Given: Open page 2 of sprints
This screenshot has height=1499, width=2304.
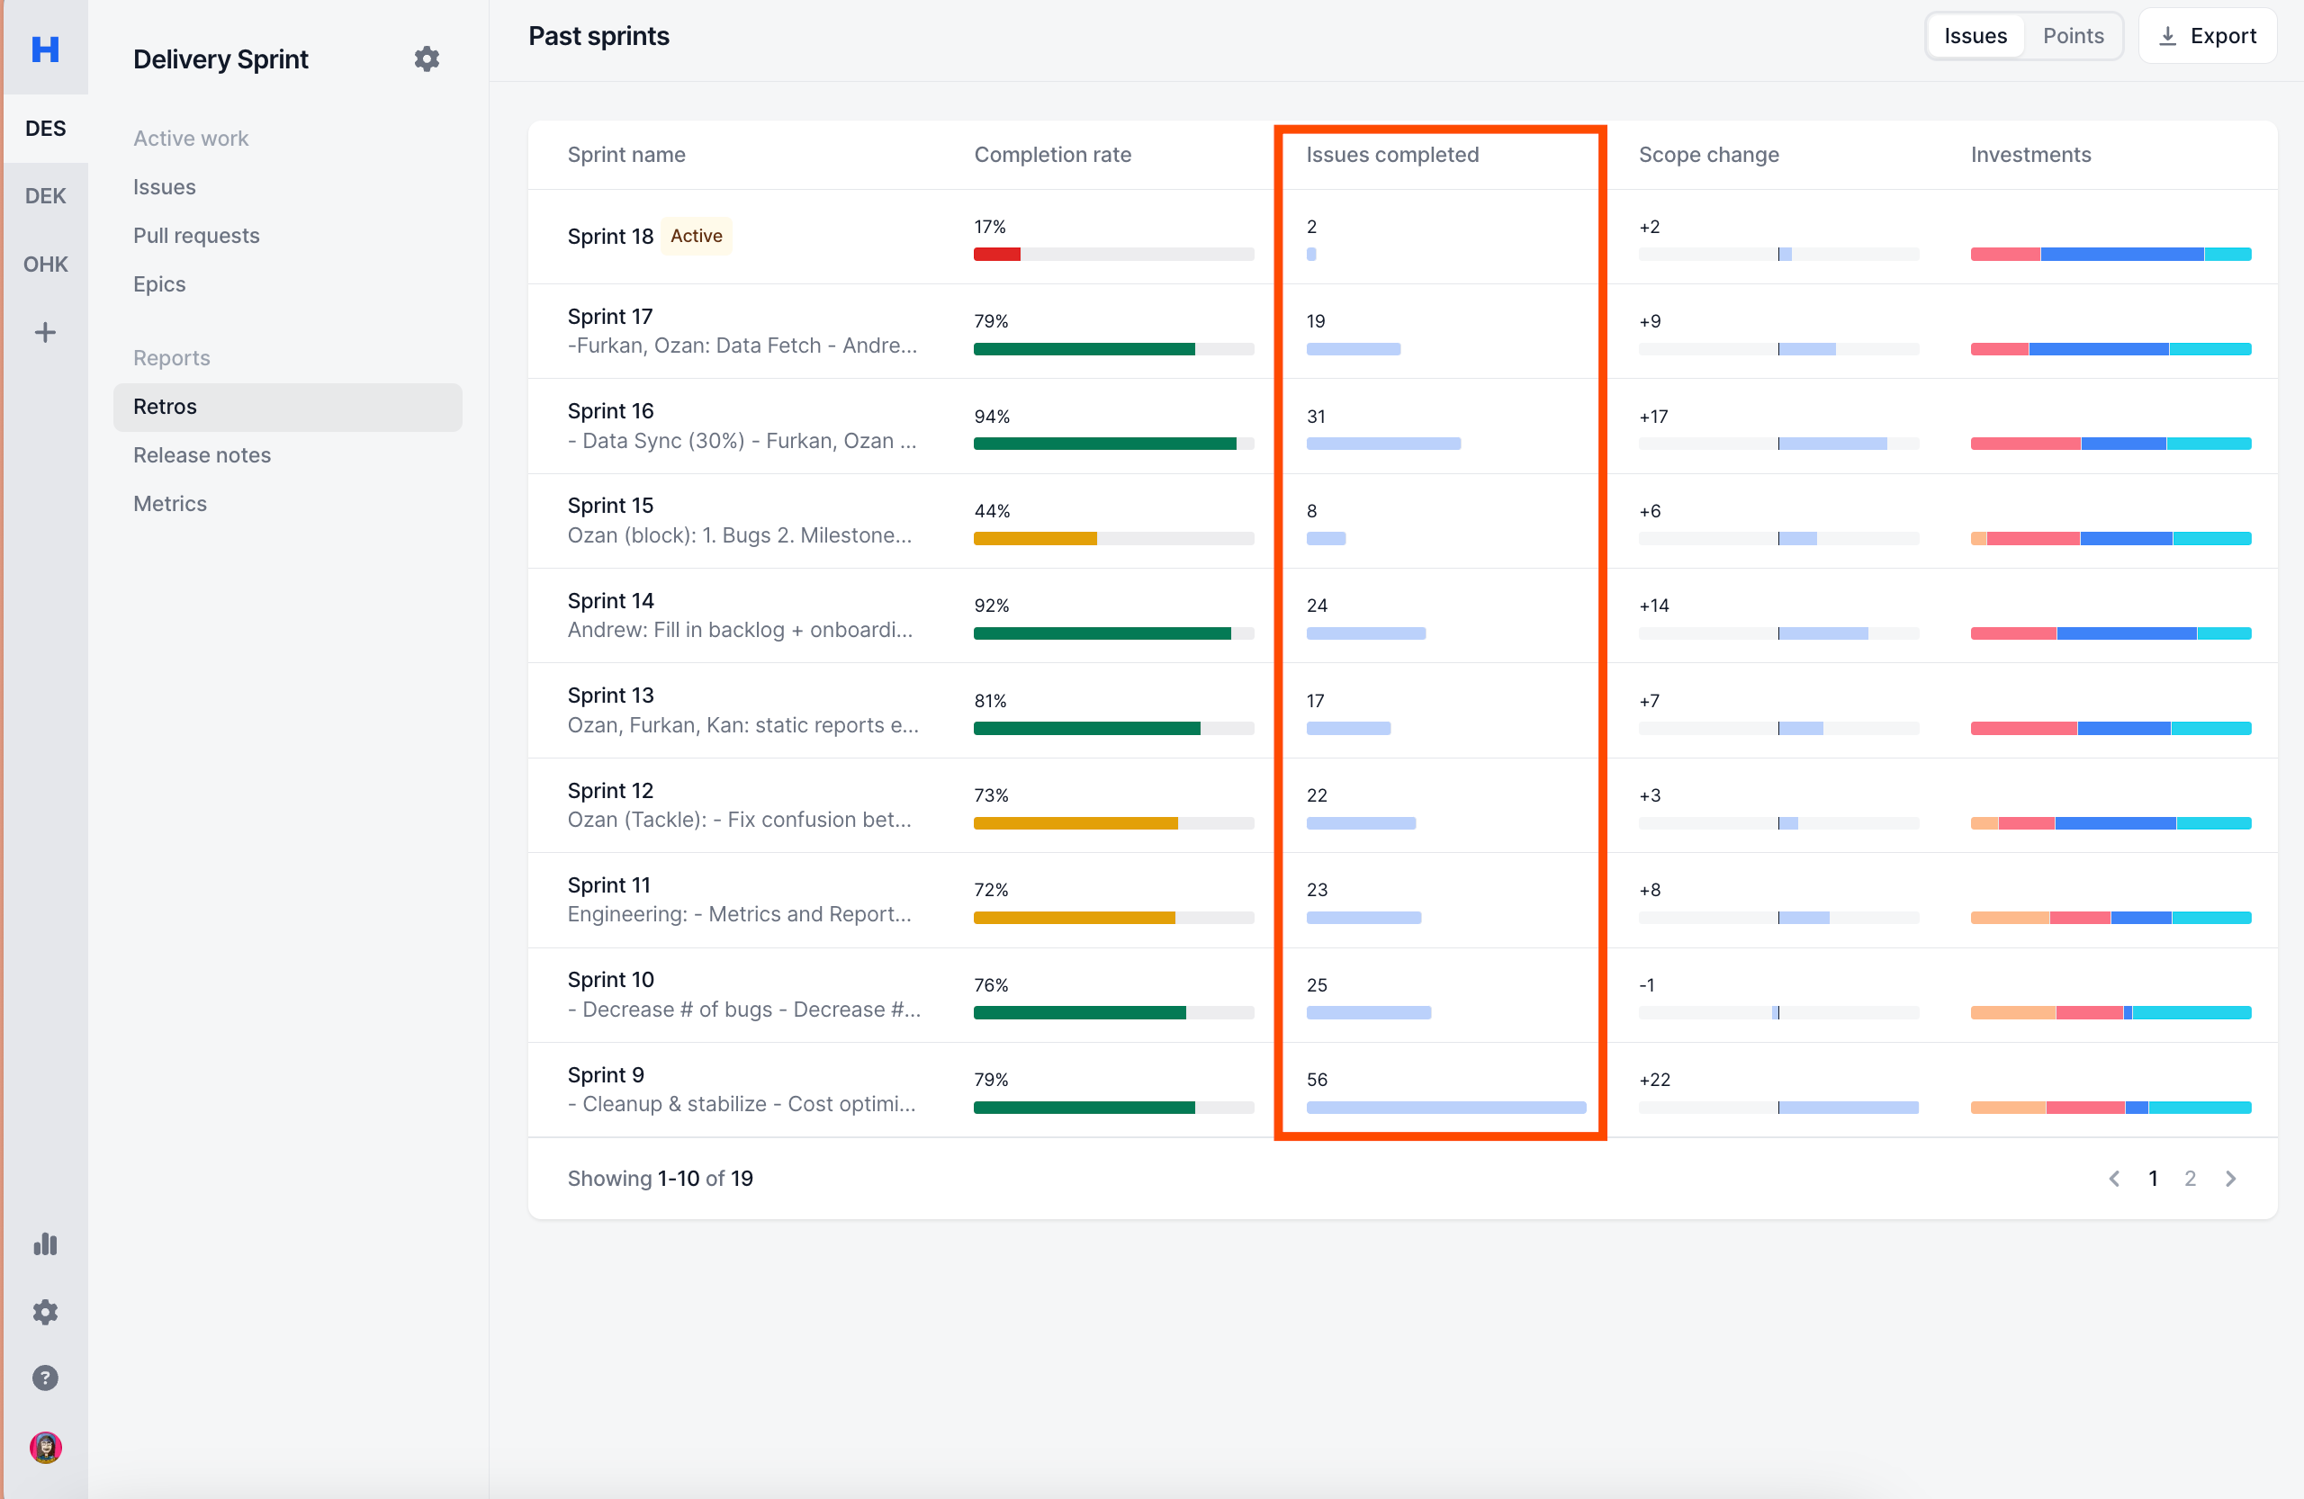Looking at the screenshot, I should (2190, 1179).
